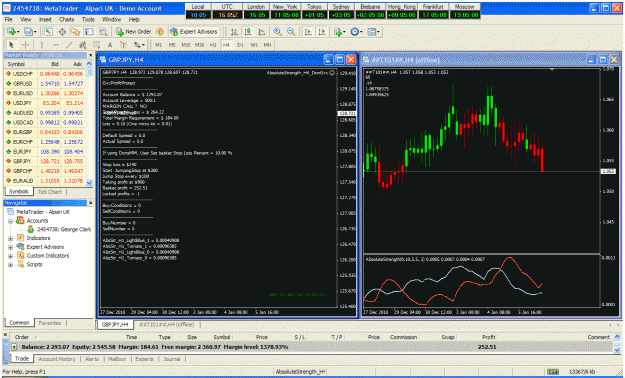Image resolution: width=625 pixels, height=378 pixels.
Task: Open the Indicators list dropdown
Action: (x=340, y=32)
